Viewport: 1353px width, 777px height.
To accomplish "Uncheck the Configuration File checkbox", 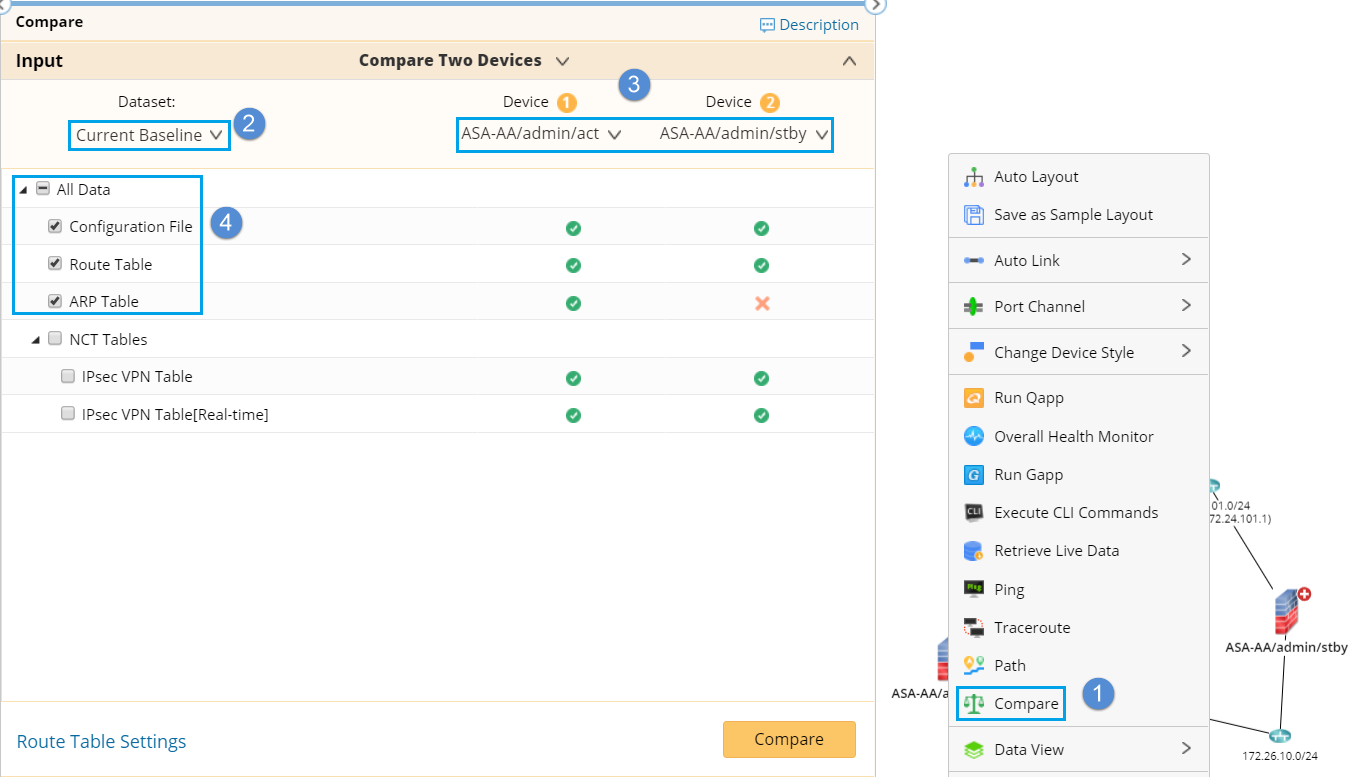I will point(55,227).
